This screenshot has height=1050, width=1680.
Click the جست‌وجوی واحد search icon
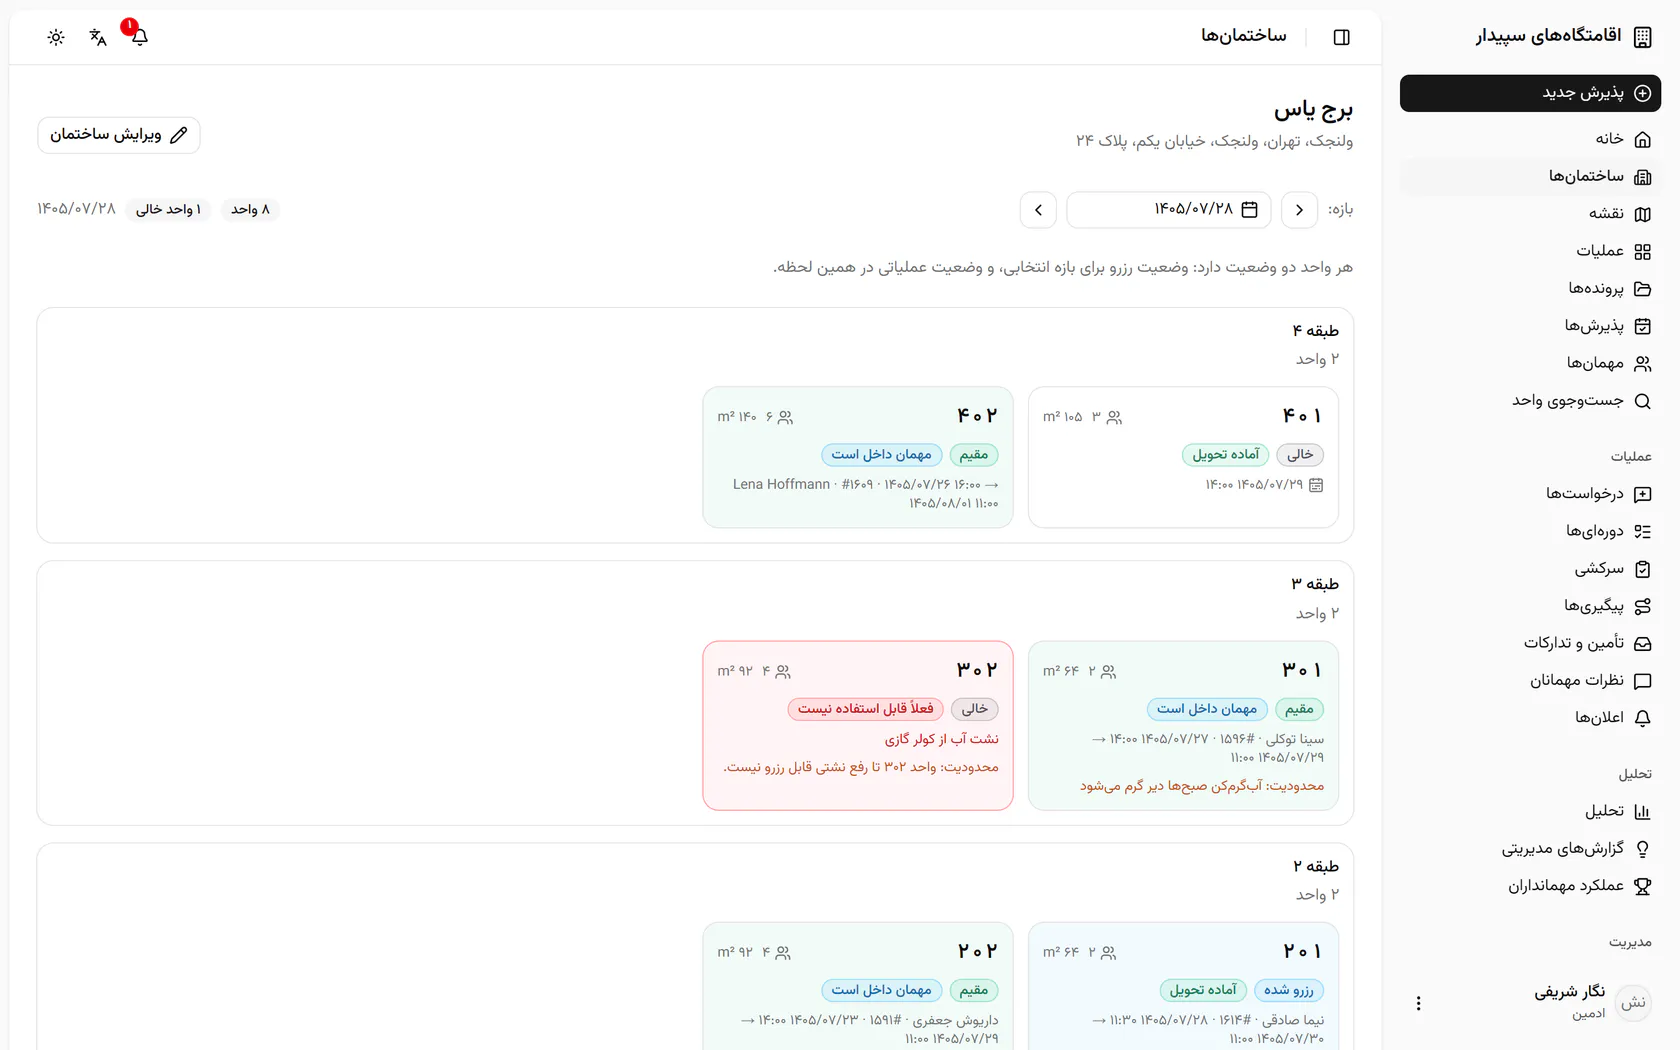[1642, 401]
